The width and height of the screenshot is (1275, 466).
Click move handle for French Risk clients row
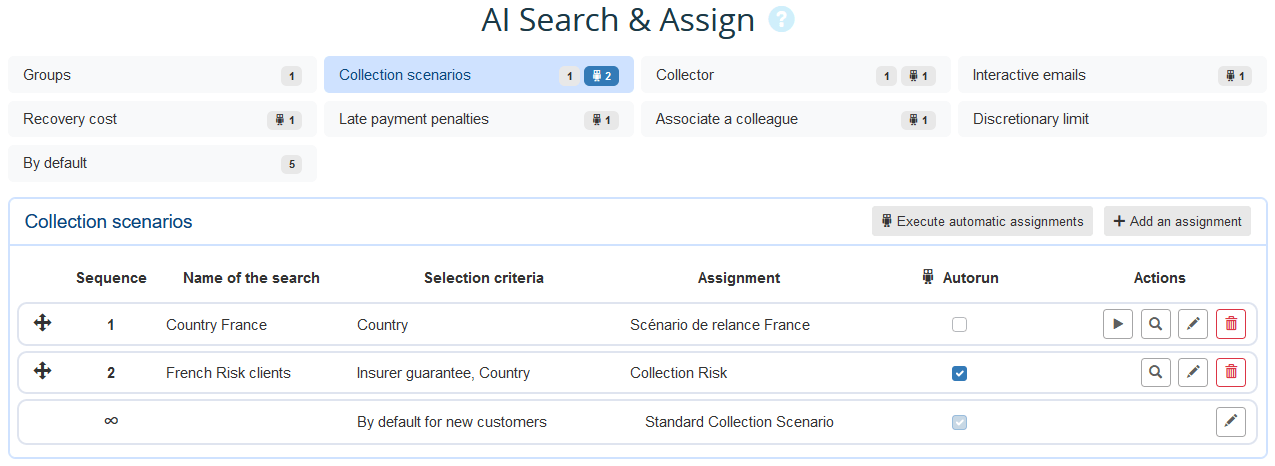[x=43, y=371]
